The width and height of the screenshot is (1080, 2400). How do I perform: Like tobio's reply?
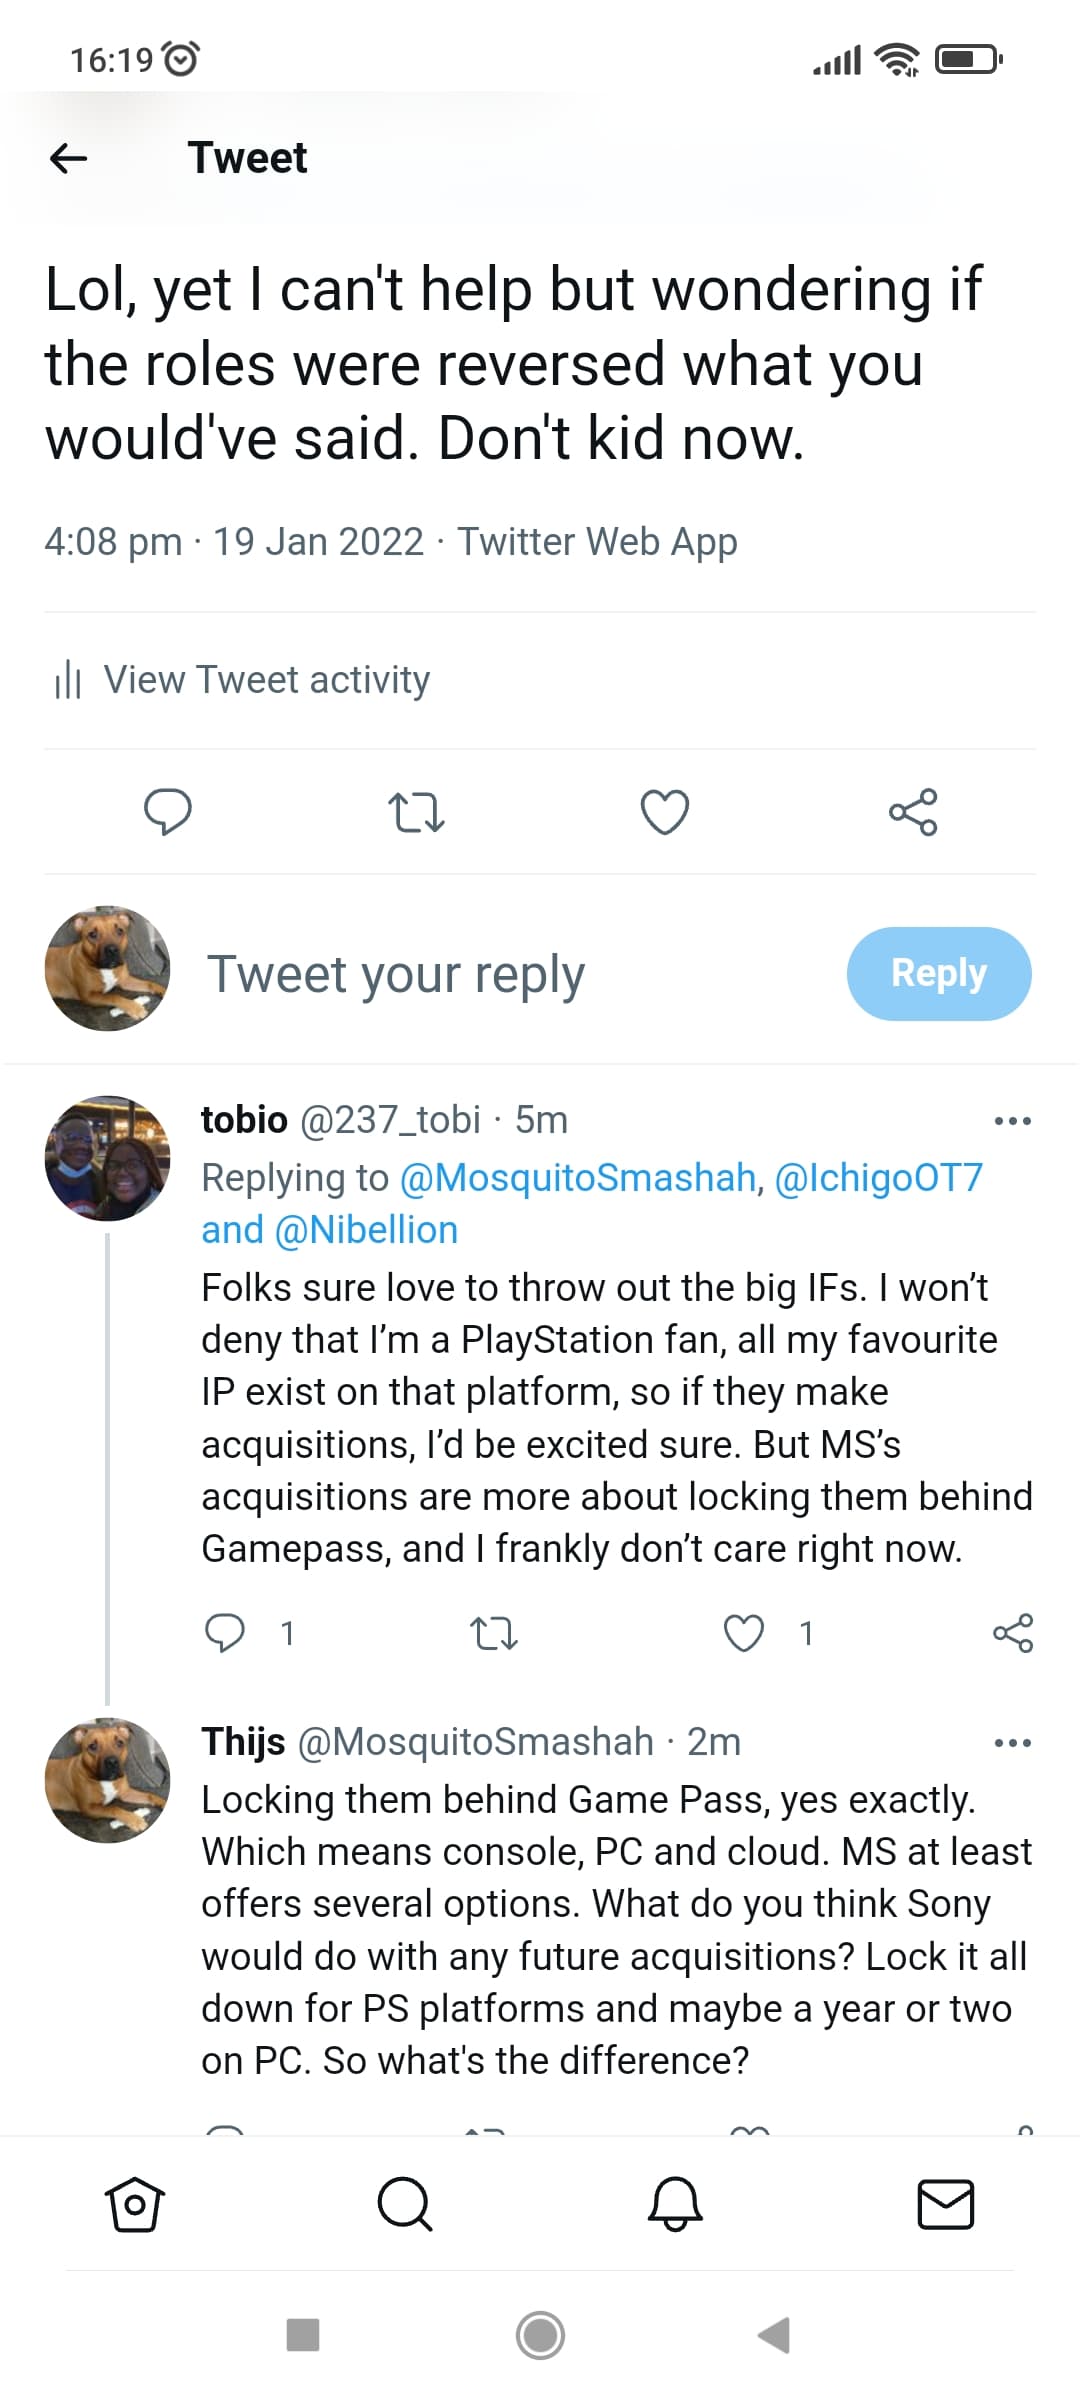tap(744, 1633)
